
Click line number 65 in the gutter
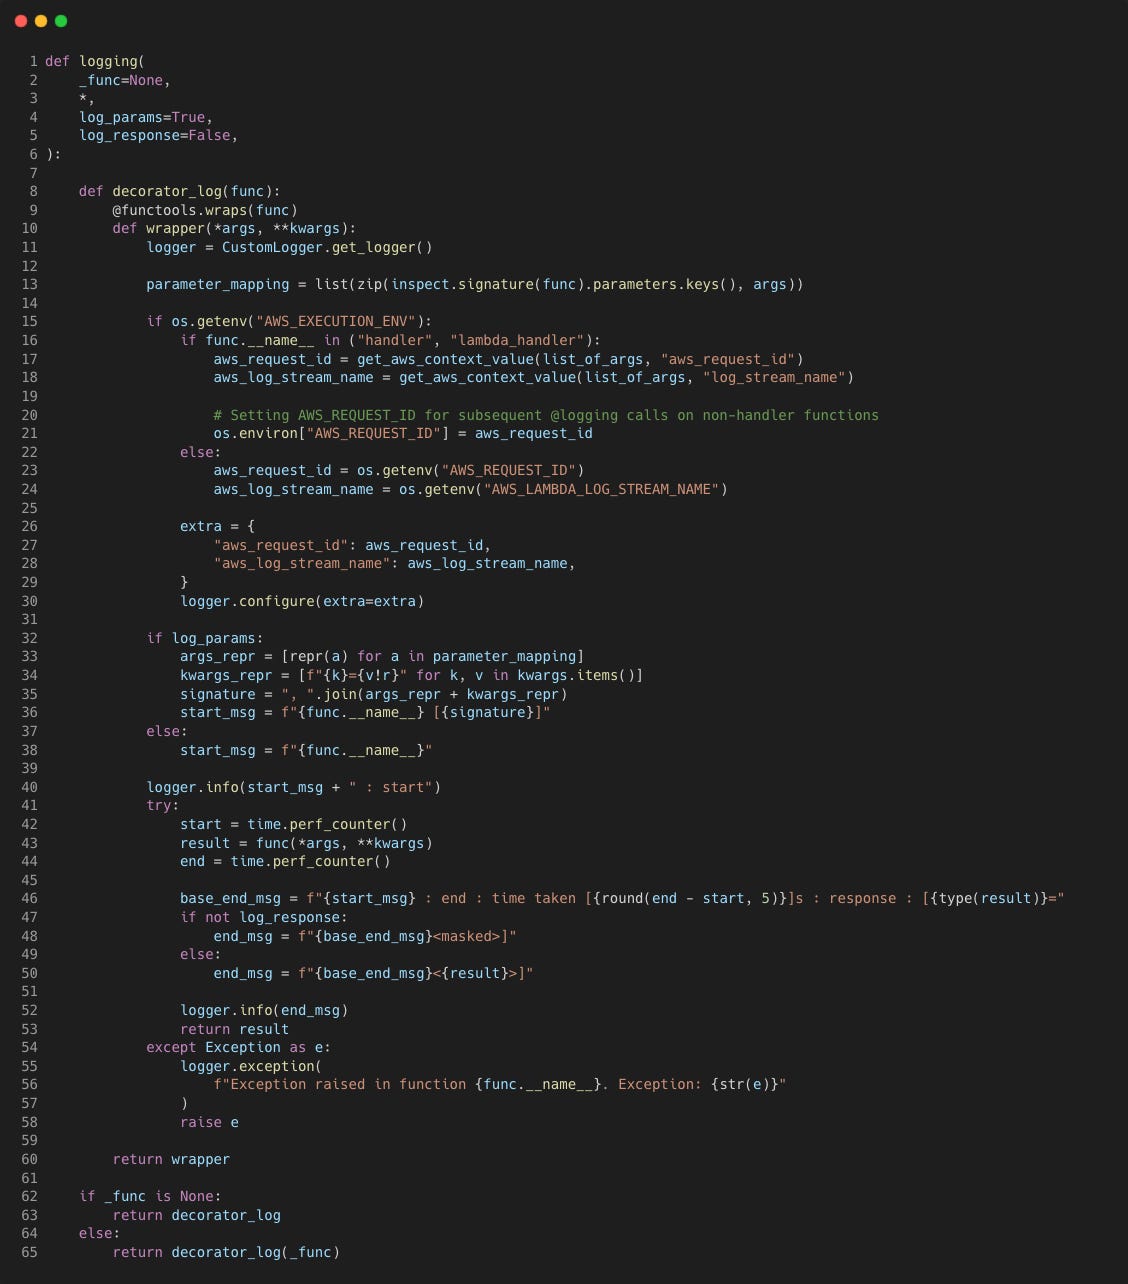(29, 1252)
